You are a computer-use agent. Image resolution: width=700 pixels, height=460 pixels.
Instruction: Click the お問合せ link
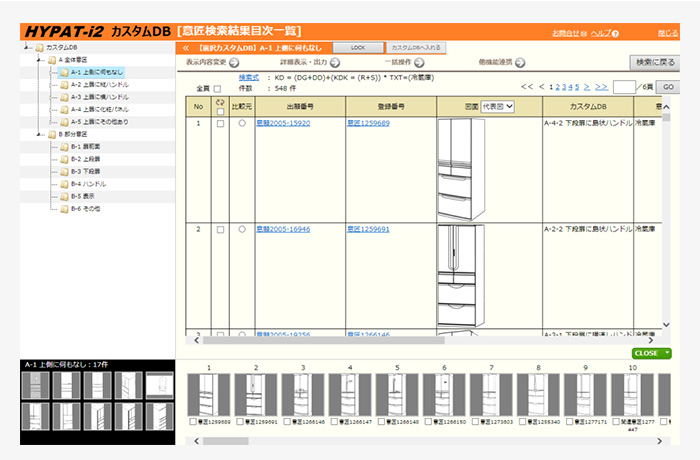pyautogui.click(x=566, y=33)
